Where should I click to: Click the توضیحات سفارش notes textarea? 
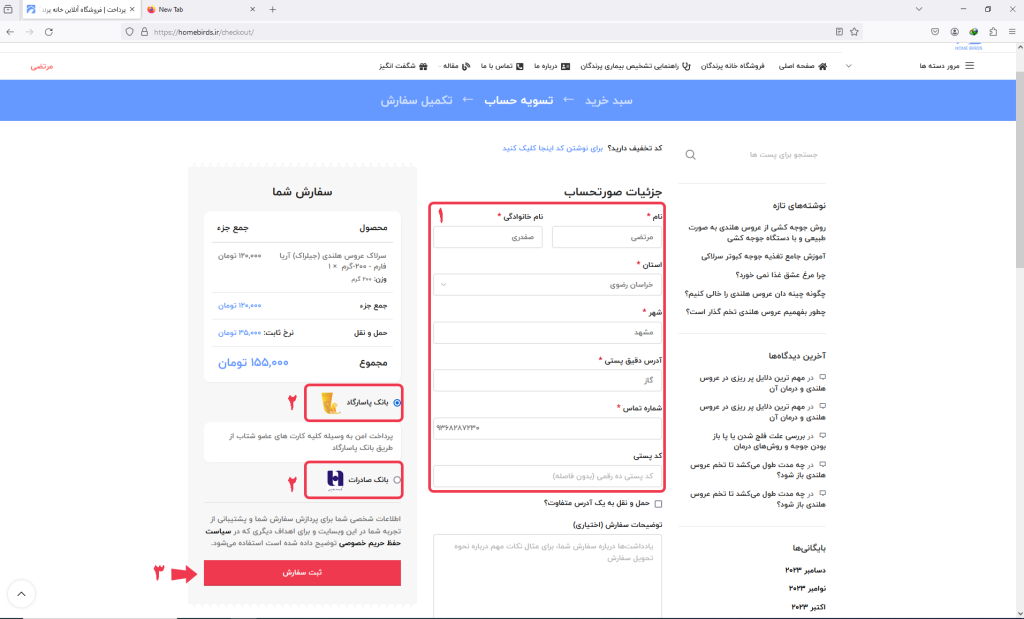coord(547,575)
